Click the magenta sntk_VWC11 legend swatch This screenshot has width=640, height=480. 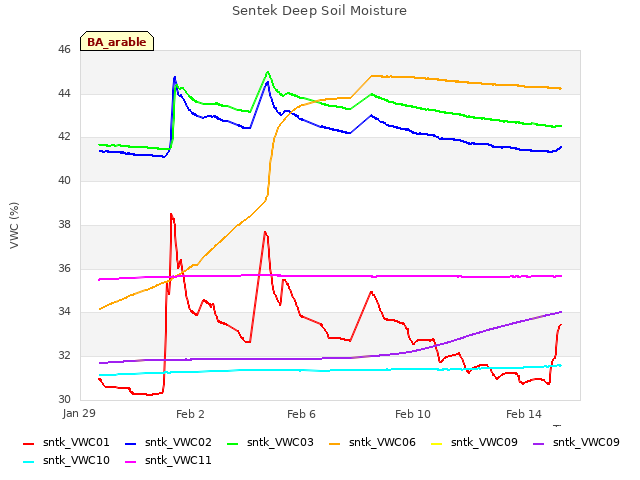pyautogui.click(x=131, y=462)
